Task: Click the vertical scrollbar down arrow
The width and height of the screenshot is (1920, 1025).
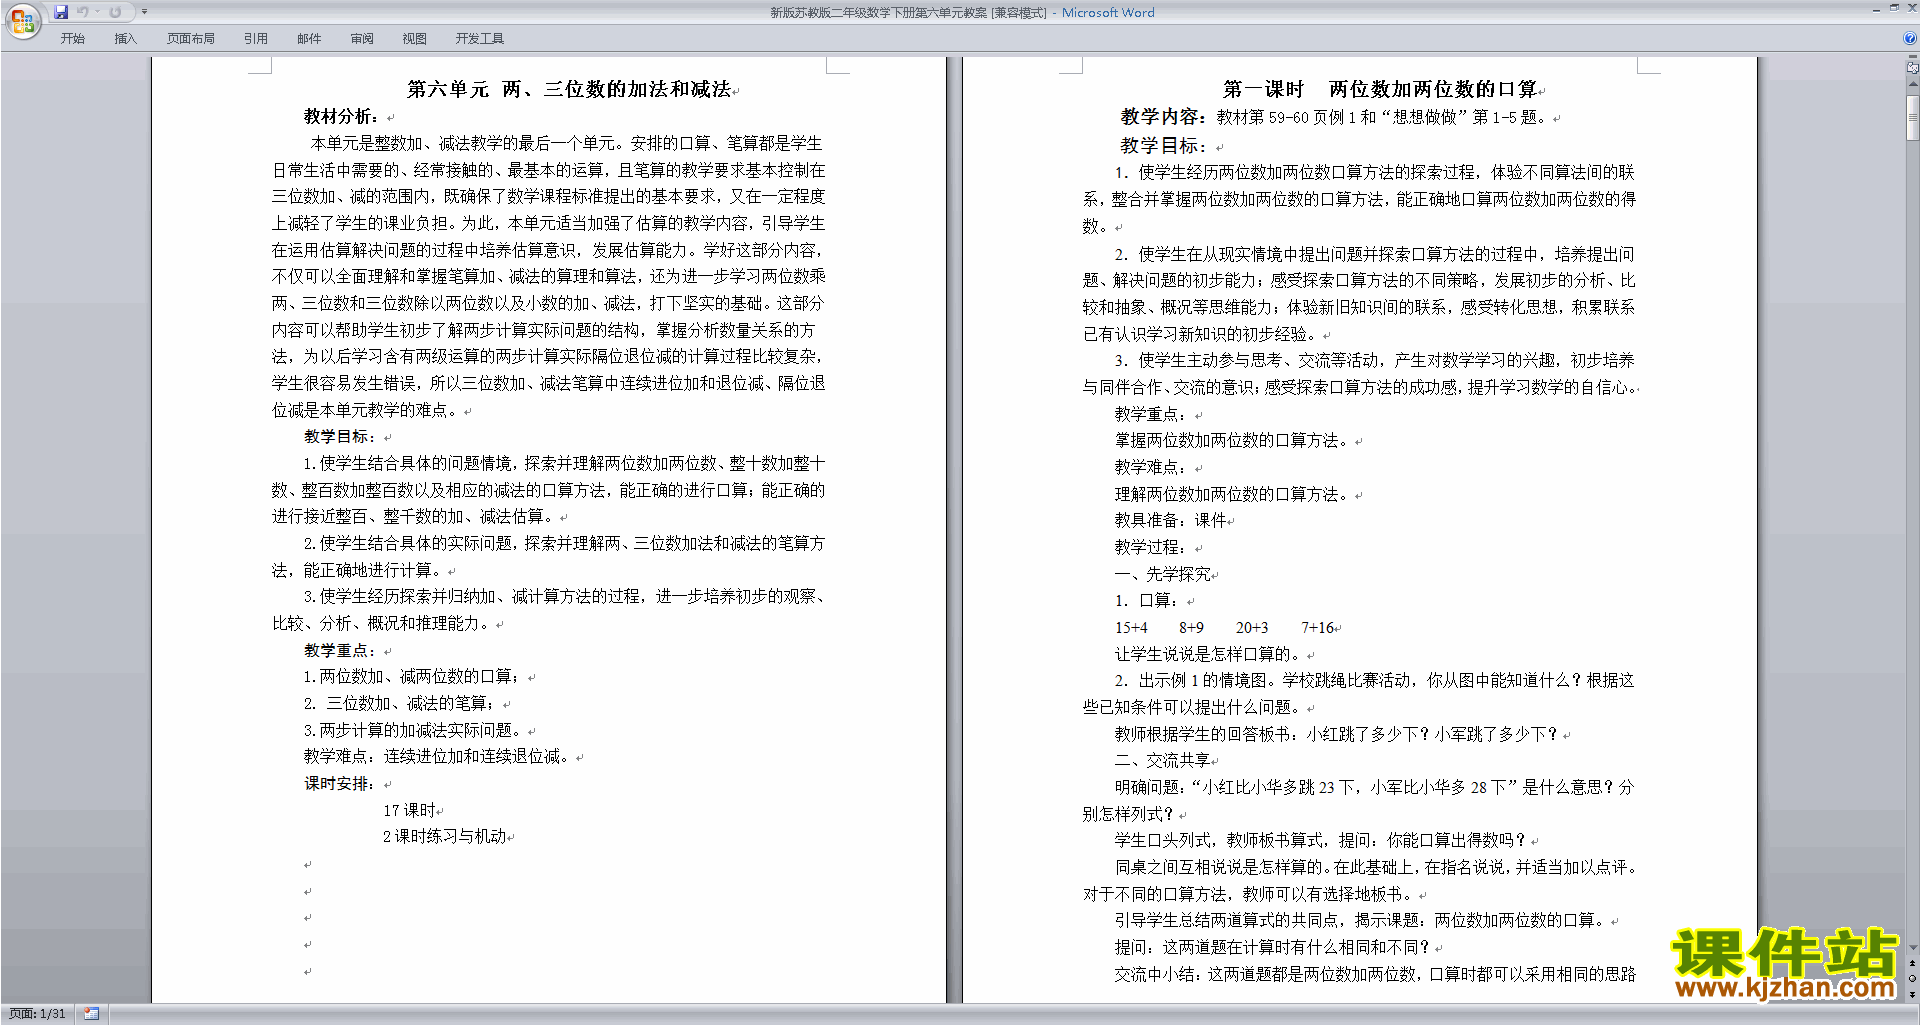Action: (x=1913, y=947)
